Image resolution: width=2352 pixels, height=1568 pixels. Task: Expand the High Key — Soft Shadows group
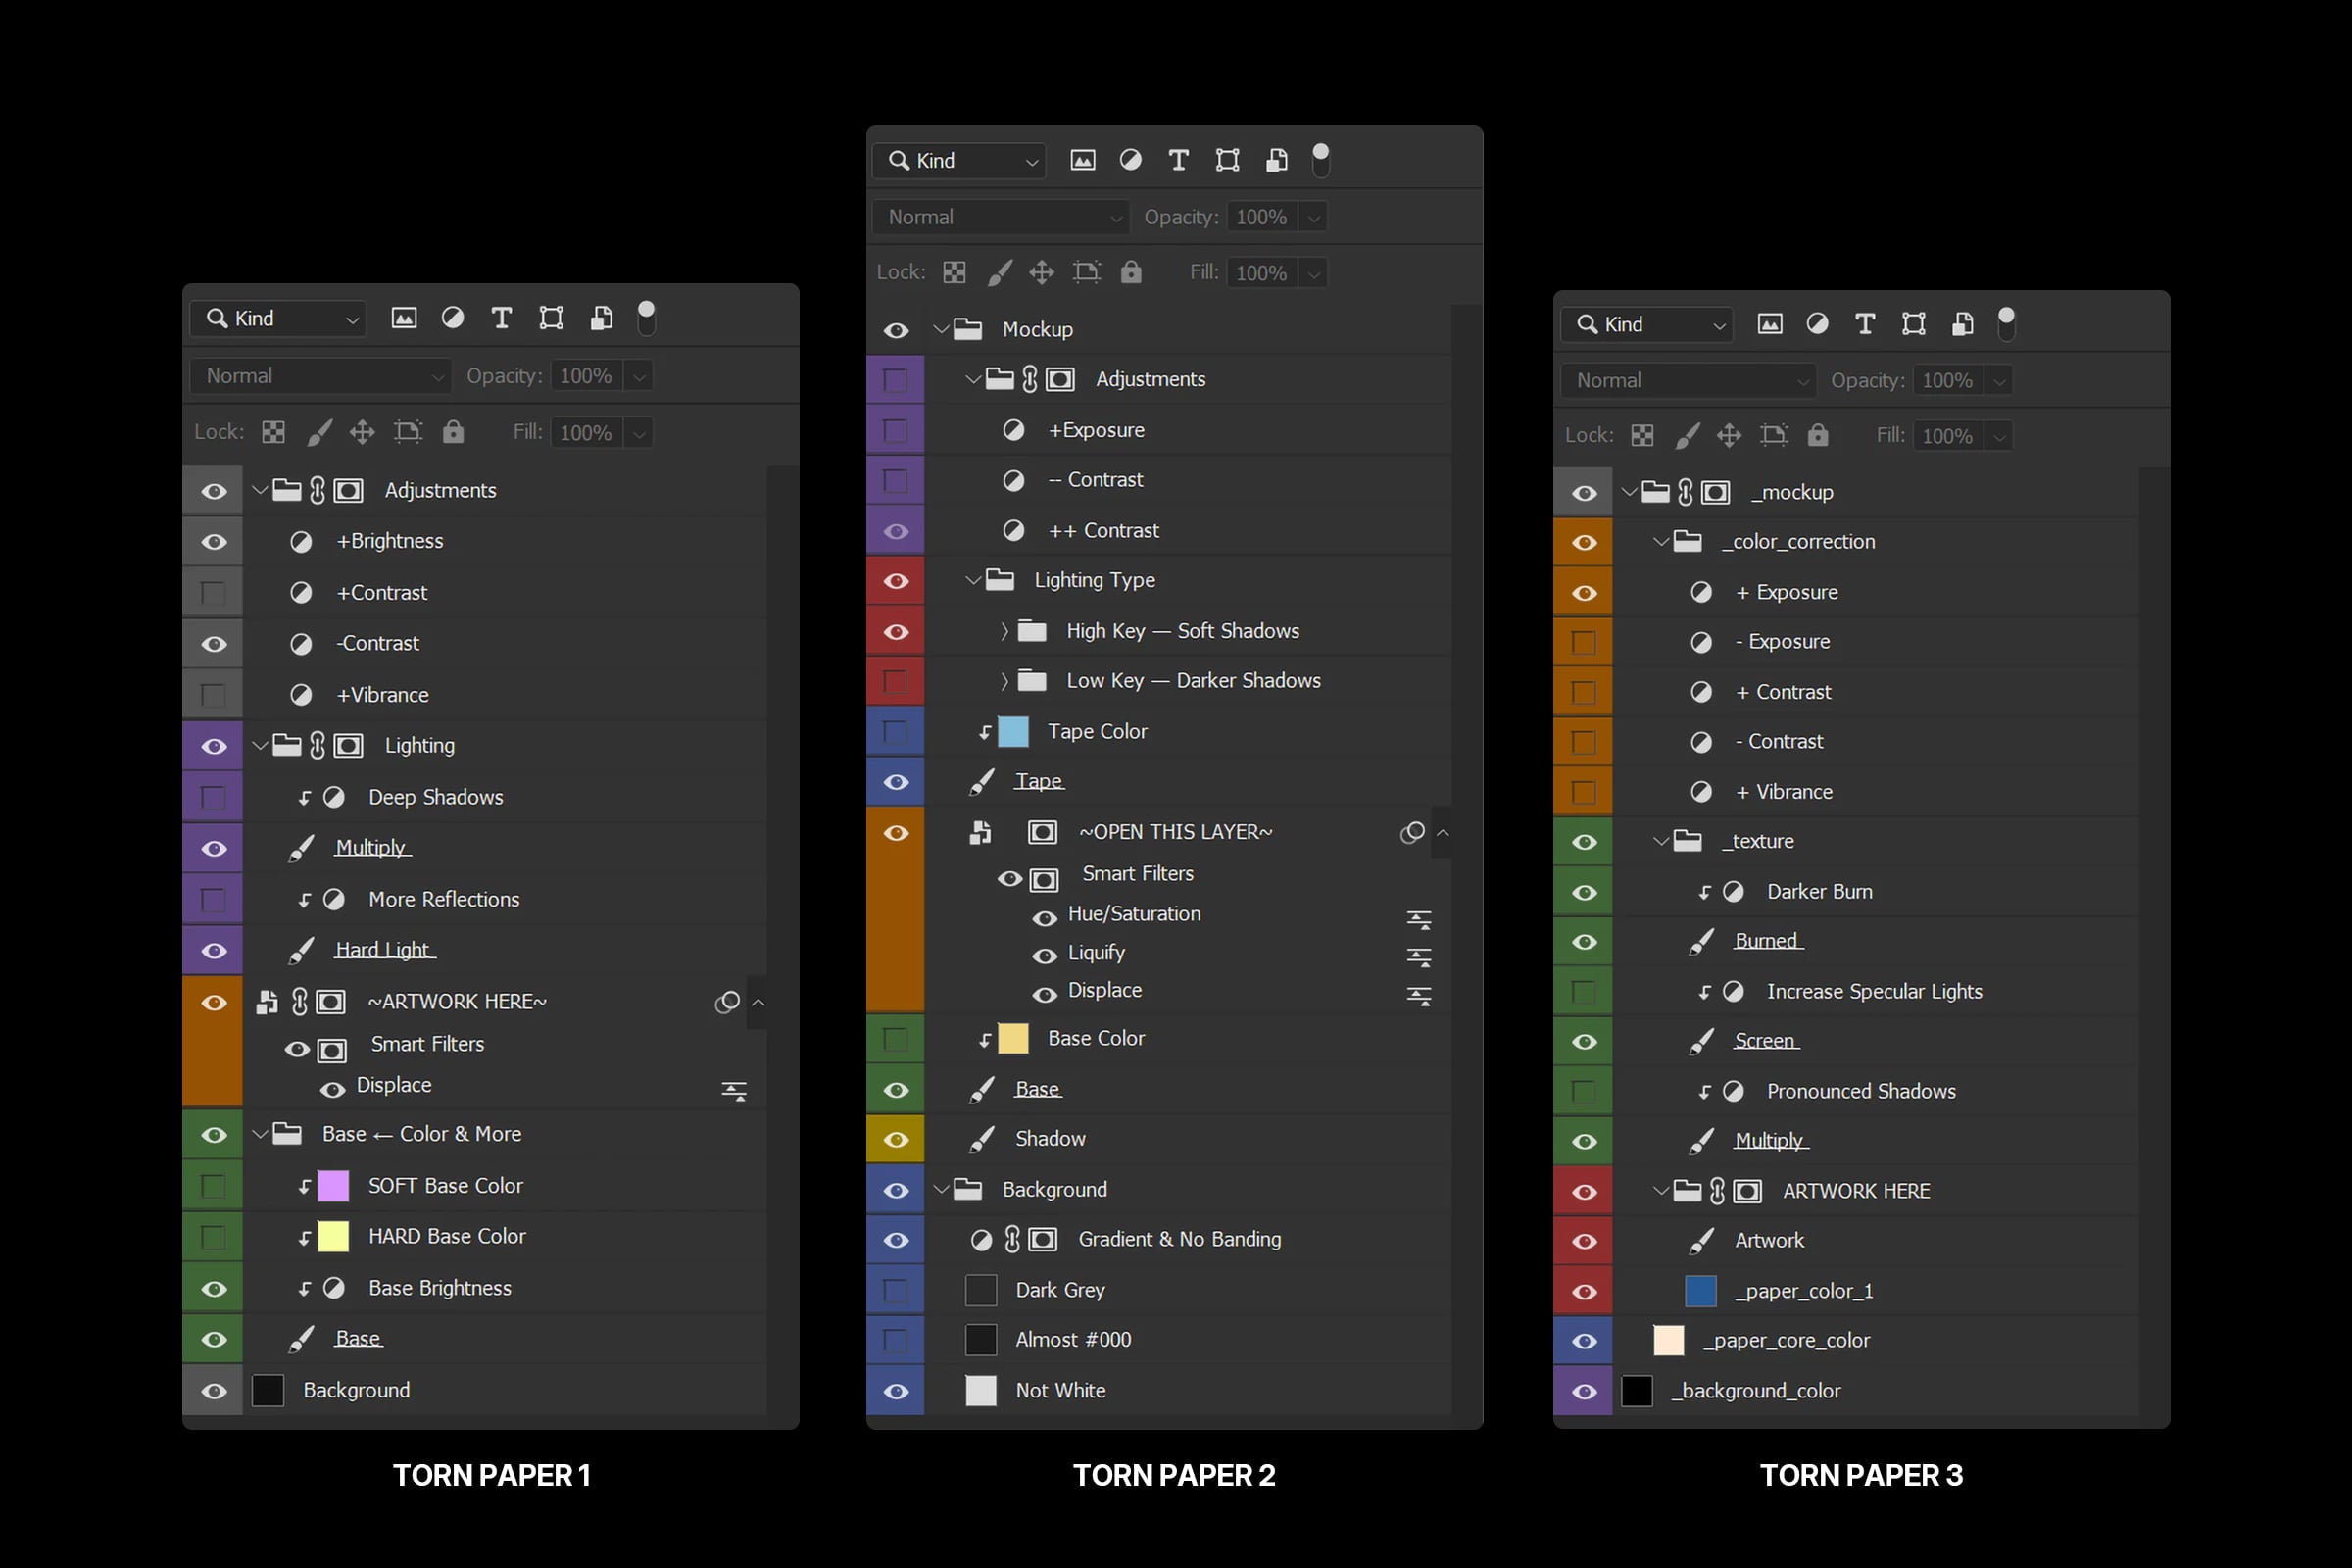click(1004, 631)
